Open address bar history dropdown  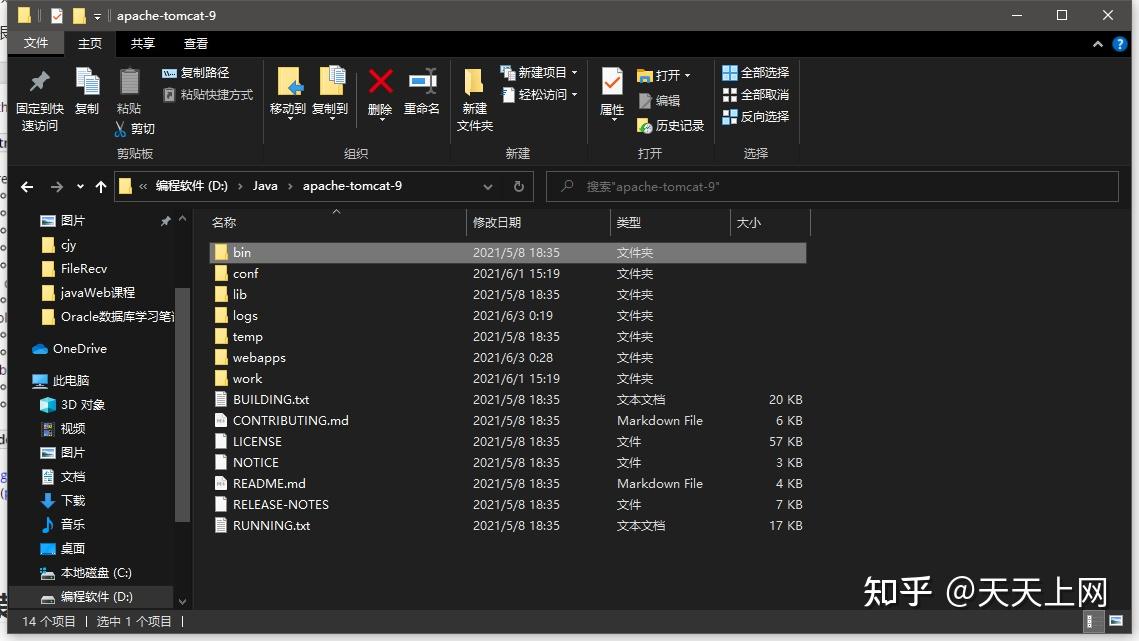488,187
